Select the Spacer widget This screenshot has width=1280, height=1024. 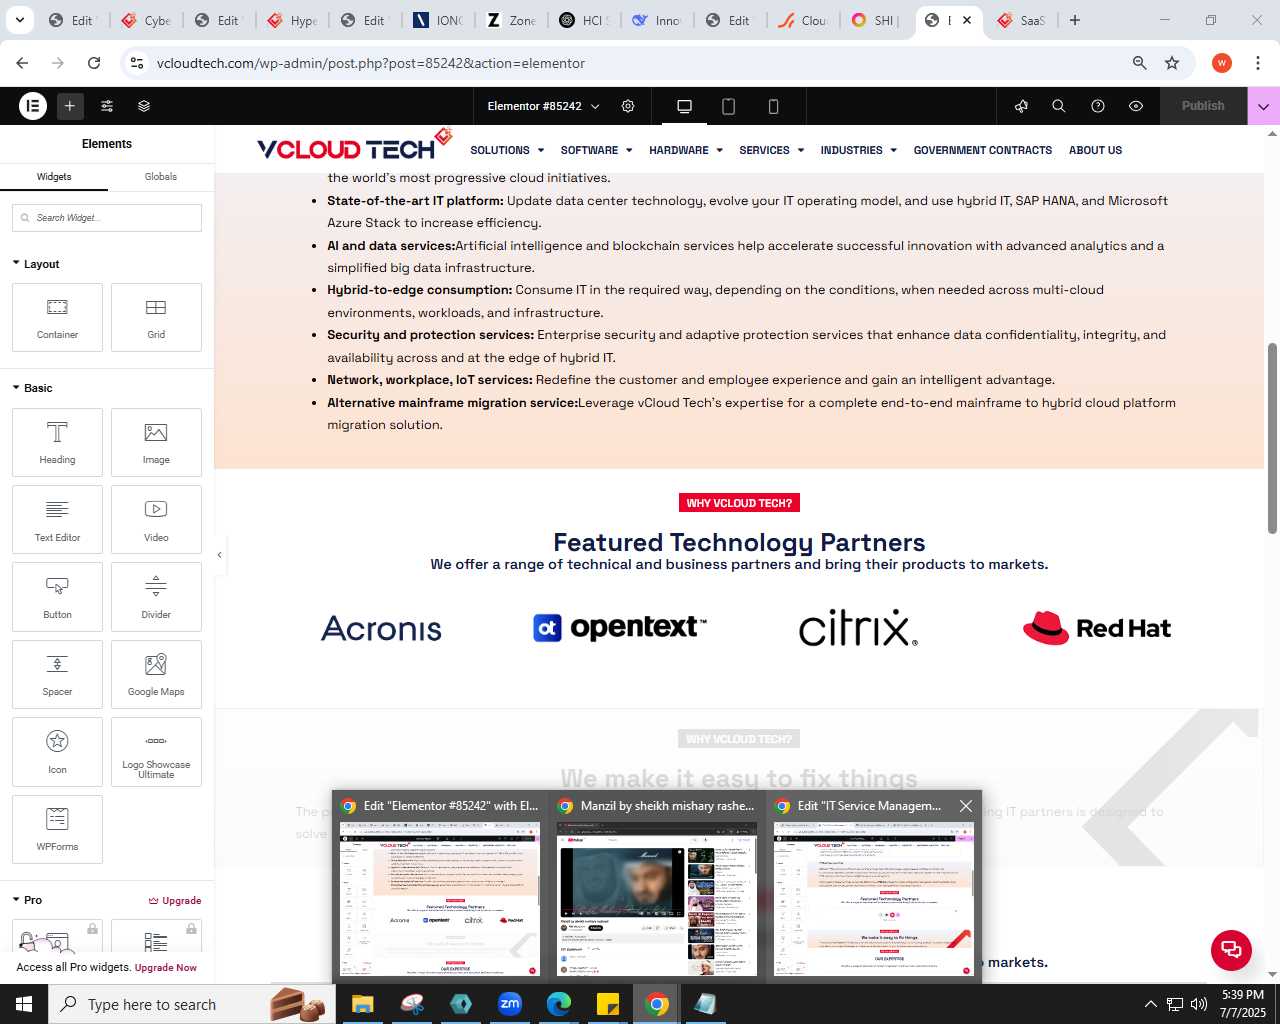coord(57,674)
